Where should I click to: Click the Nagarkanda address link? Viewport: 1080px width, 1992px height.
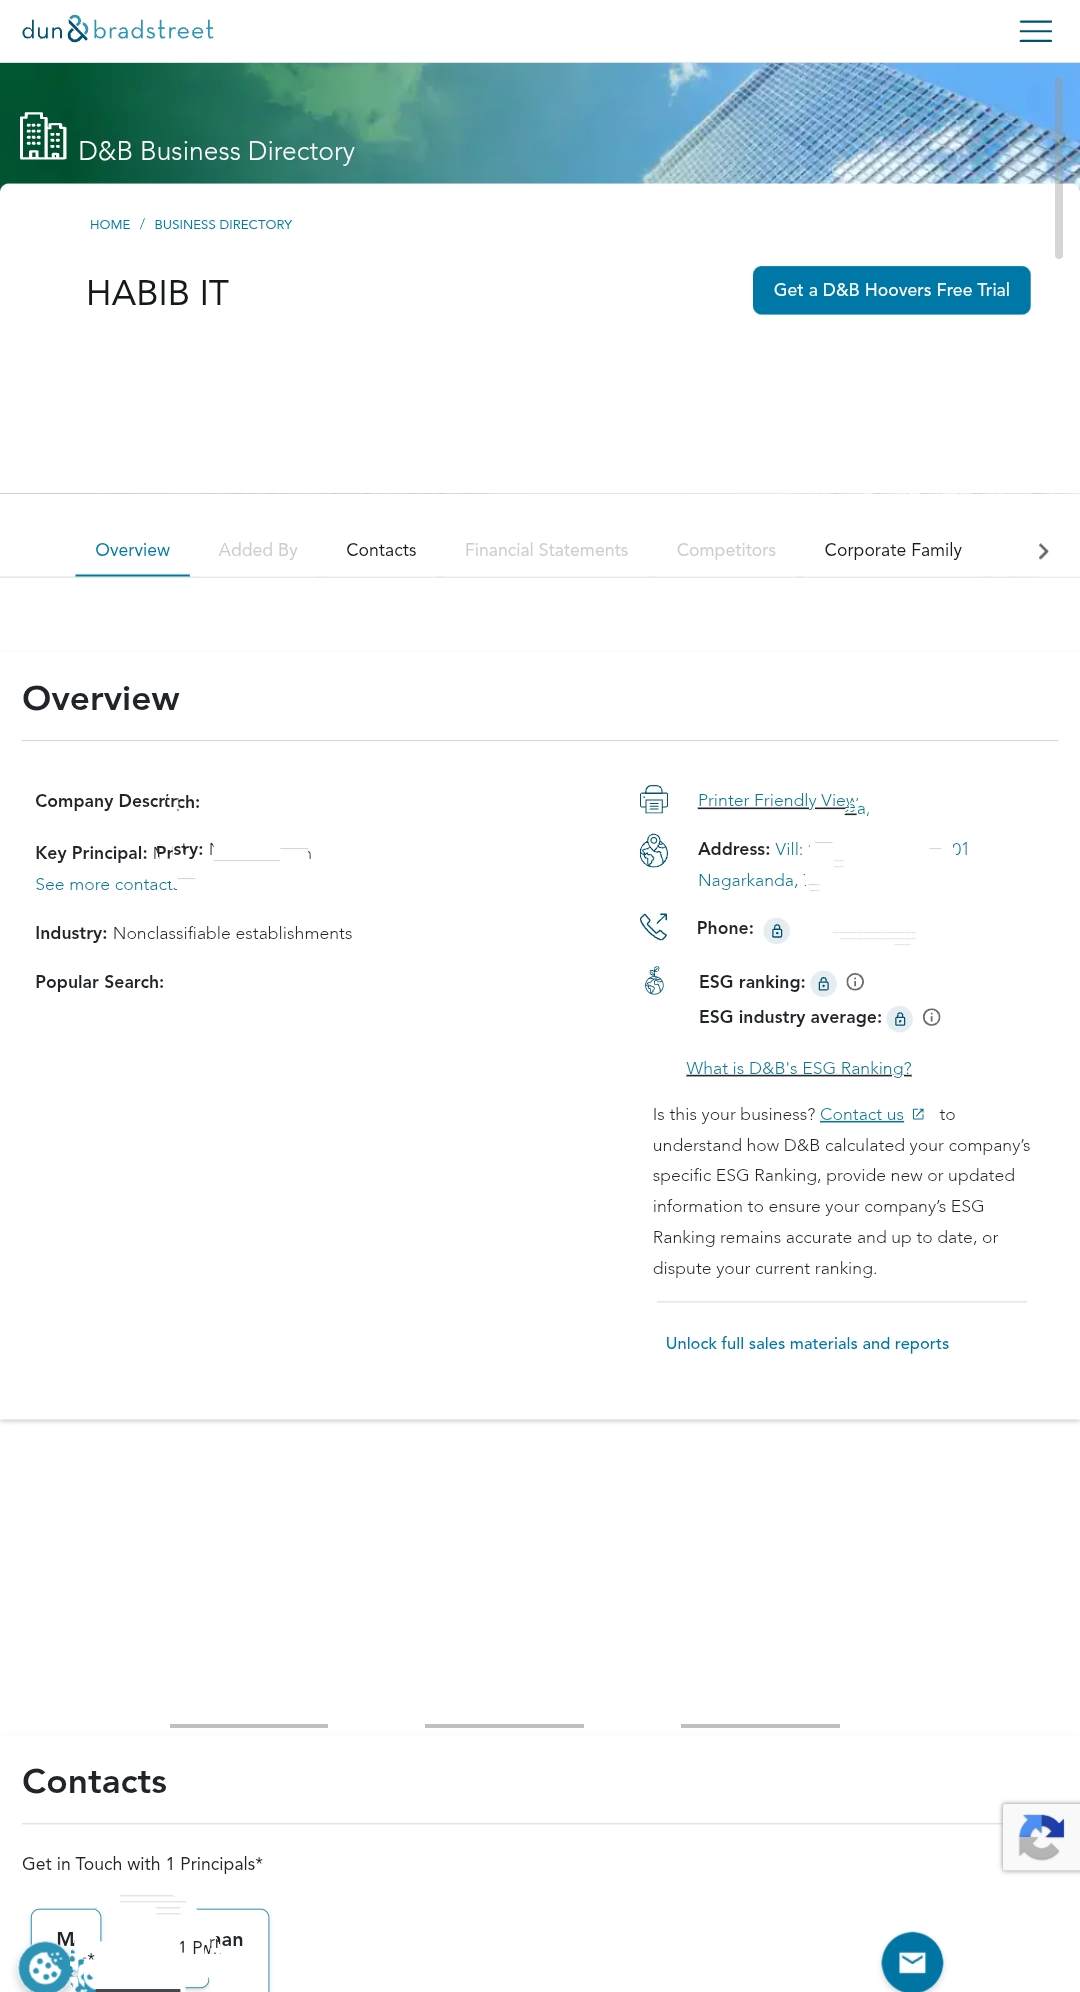point(752,880)
